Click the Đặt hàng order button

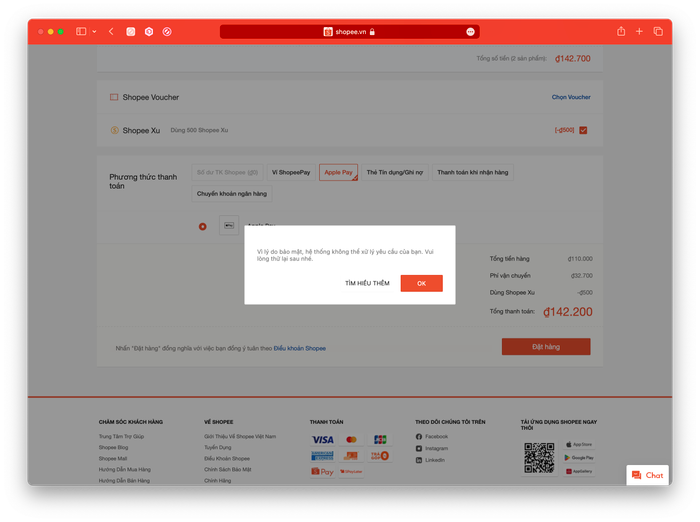546,347
